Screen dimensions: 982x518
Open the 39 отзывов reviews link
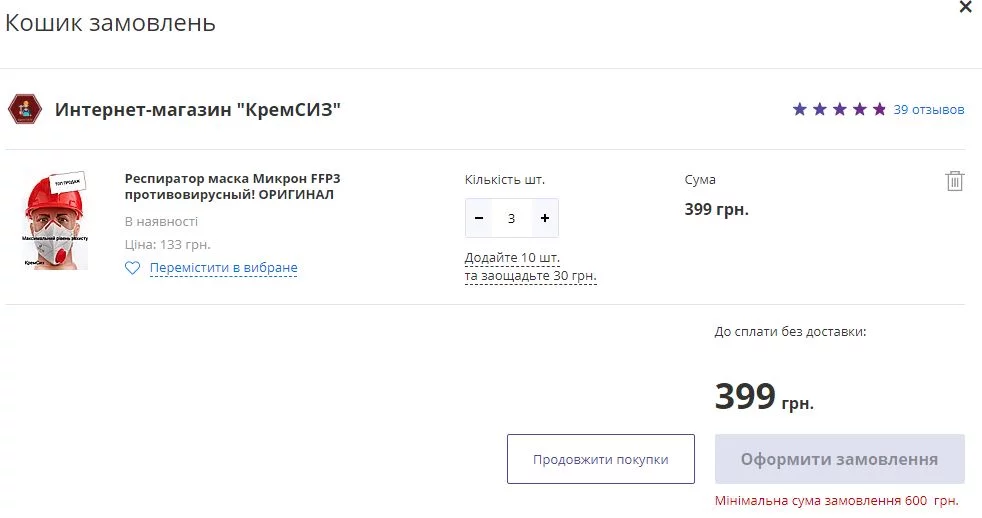[x=929, y=109]
